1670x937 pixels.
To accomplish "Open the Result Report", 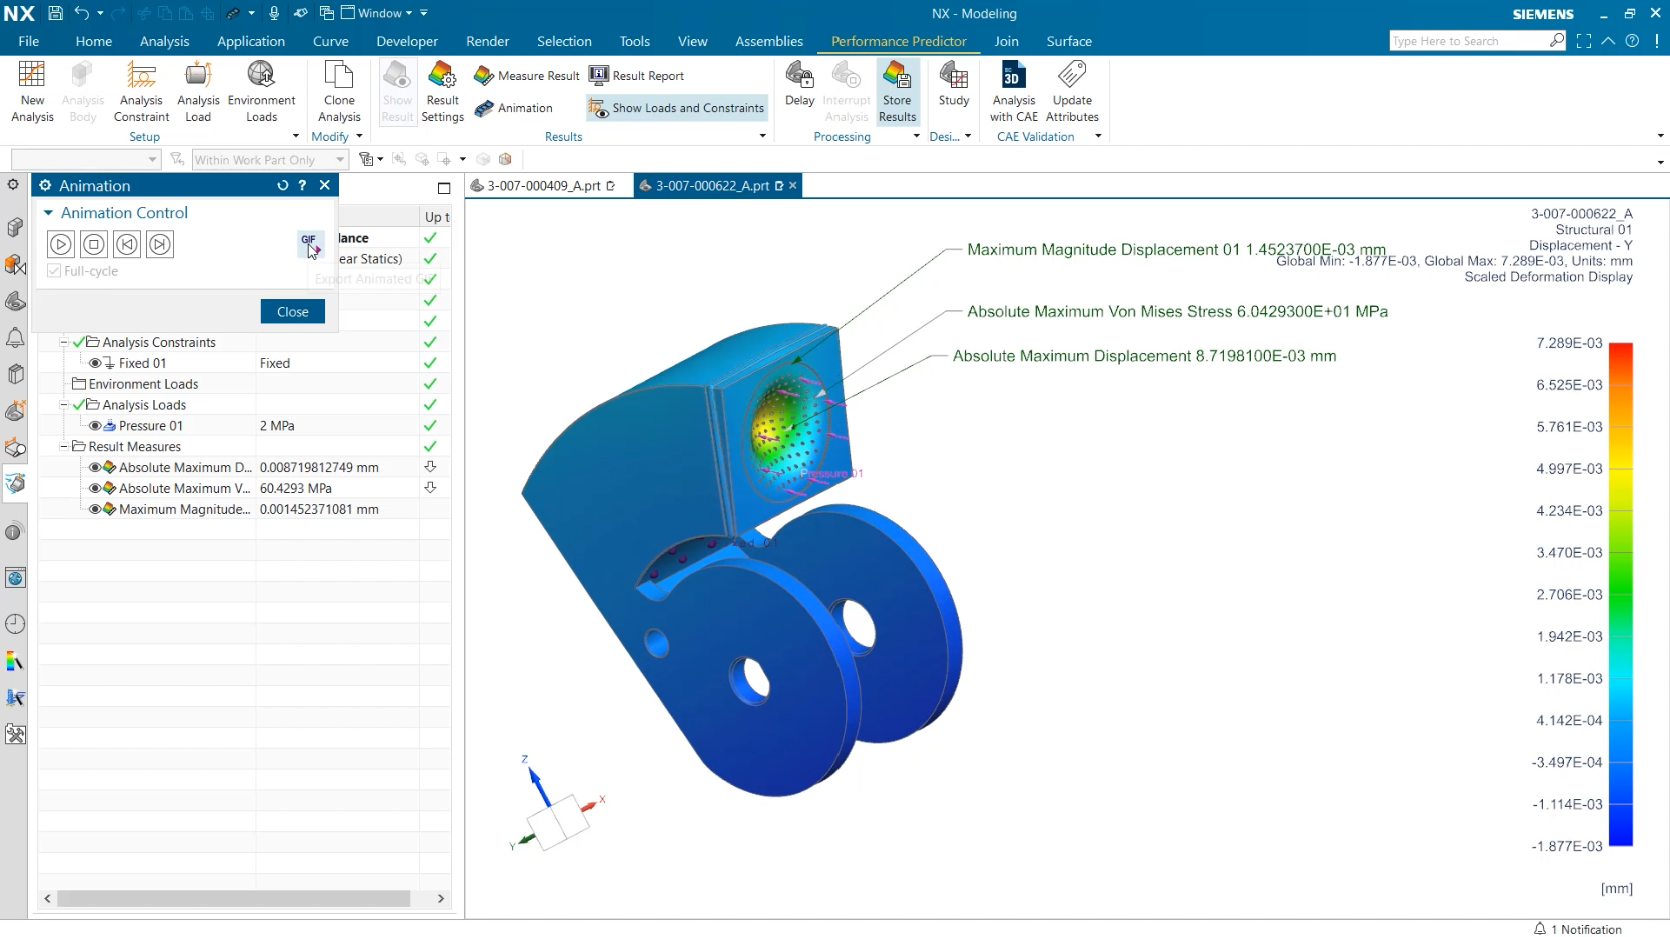I will click(x=637, y=76).
